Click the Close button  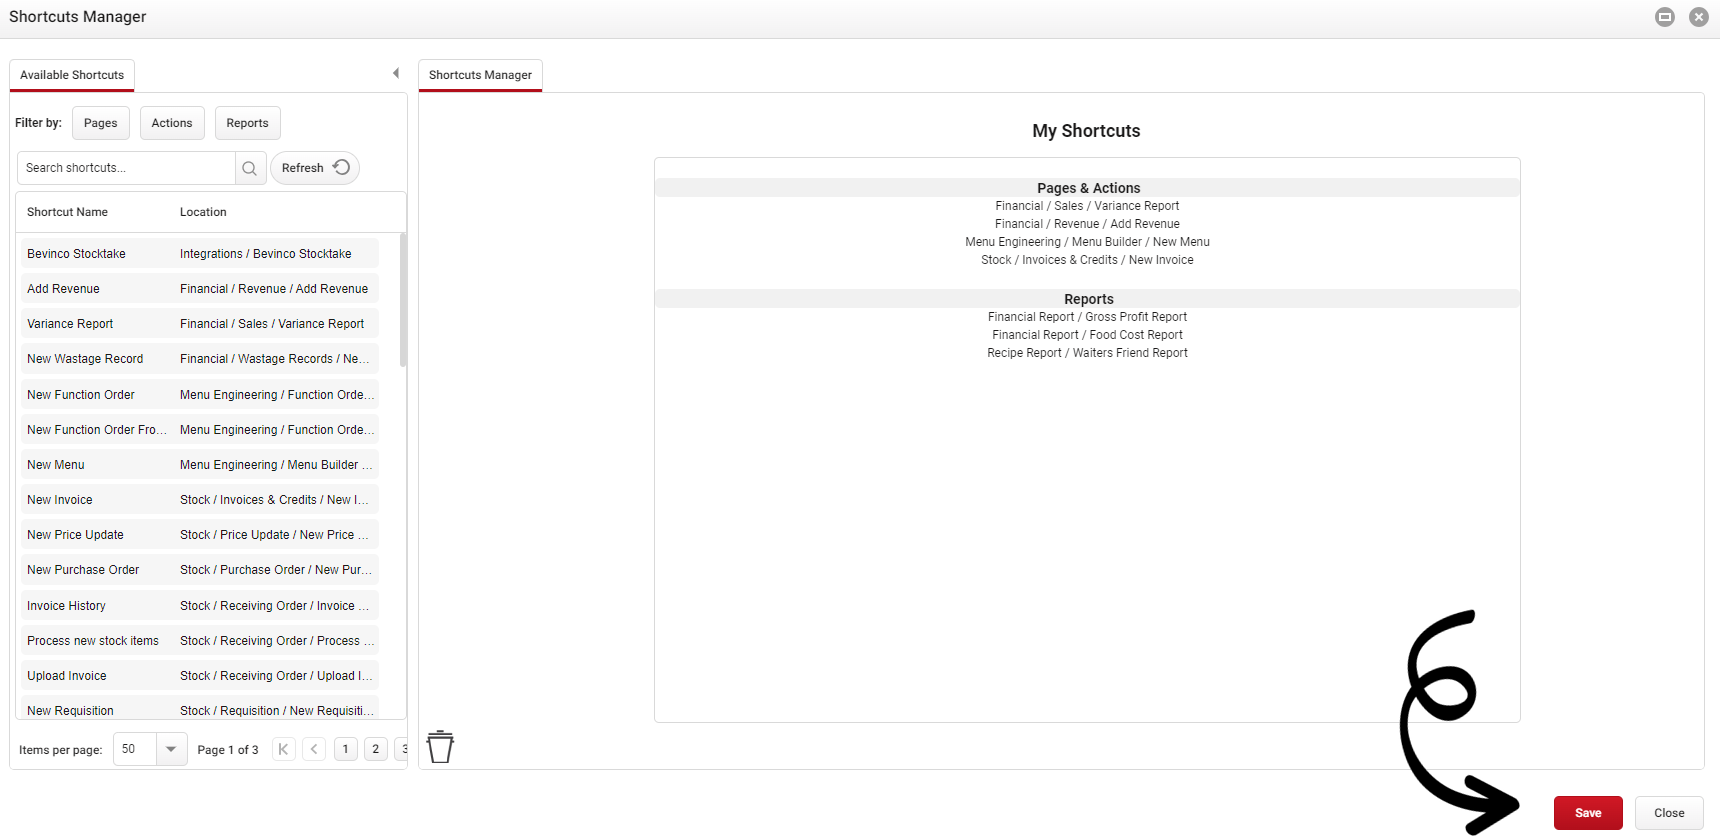pyautogui.click(x=1668, y=813)
